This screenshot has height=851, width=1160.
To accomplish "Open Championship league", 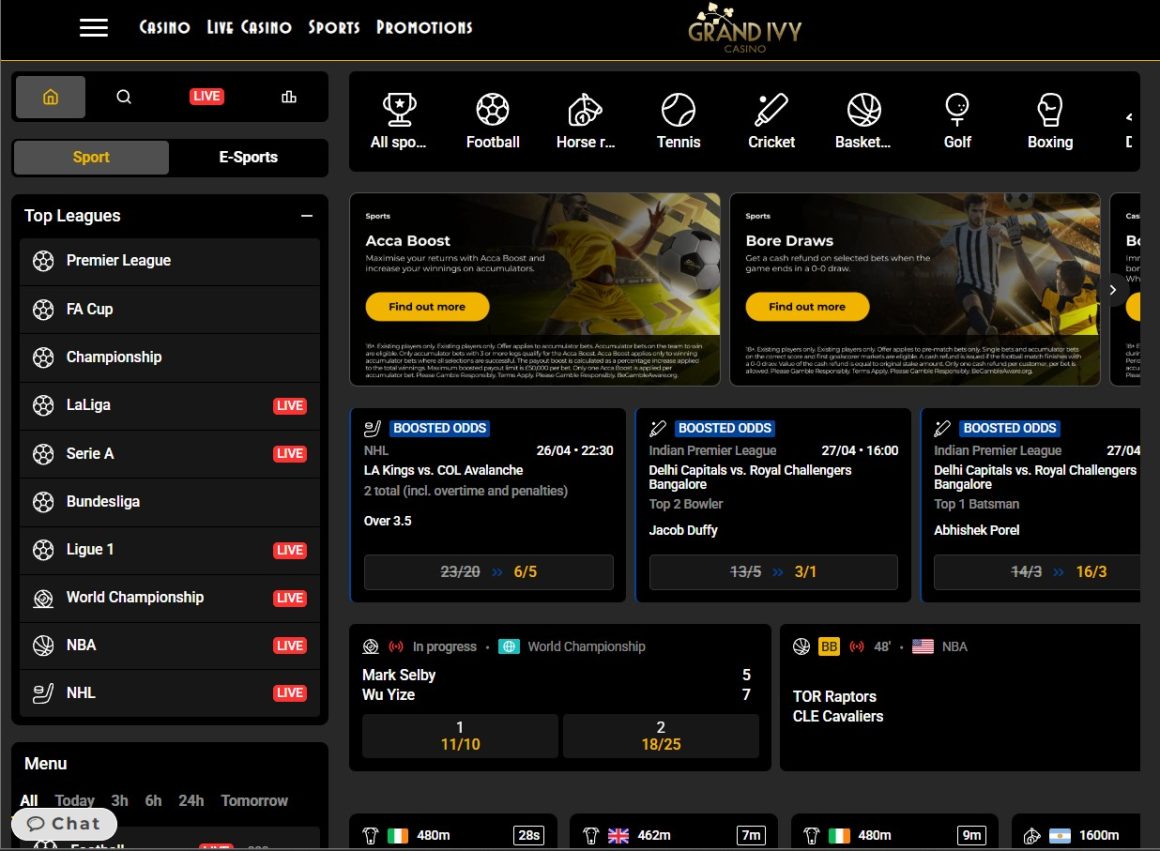I will (x=170, y=357).
